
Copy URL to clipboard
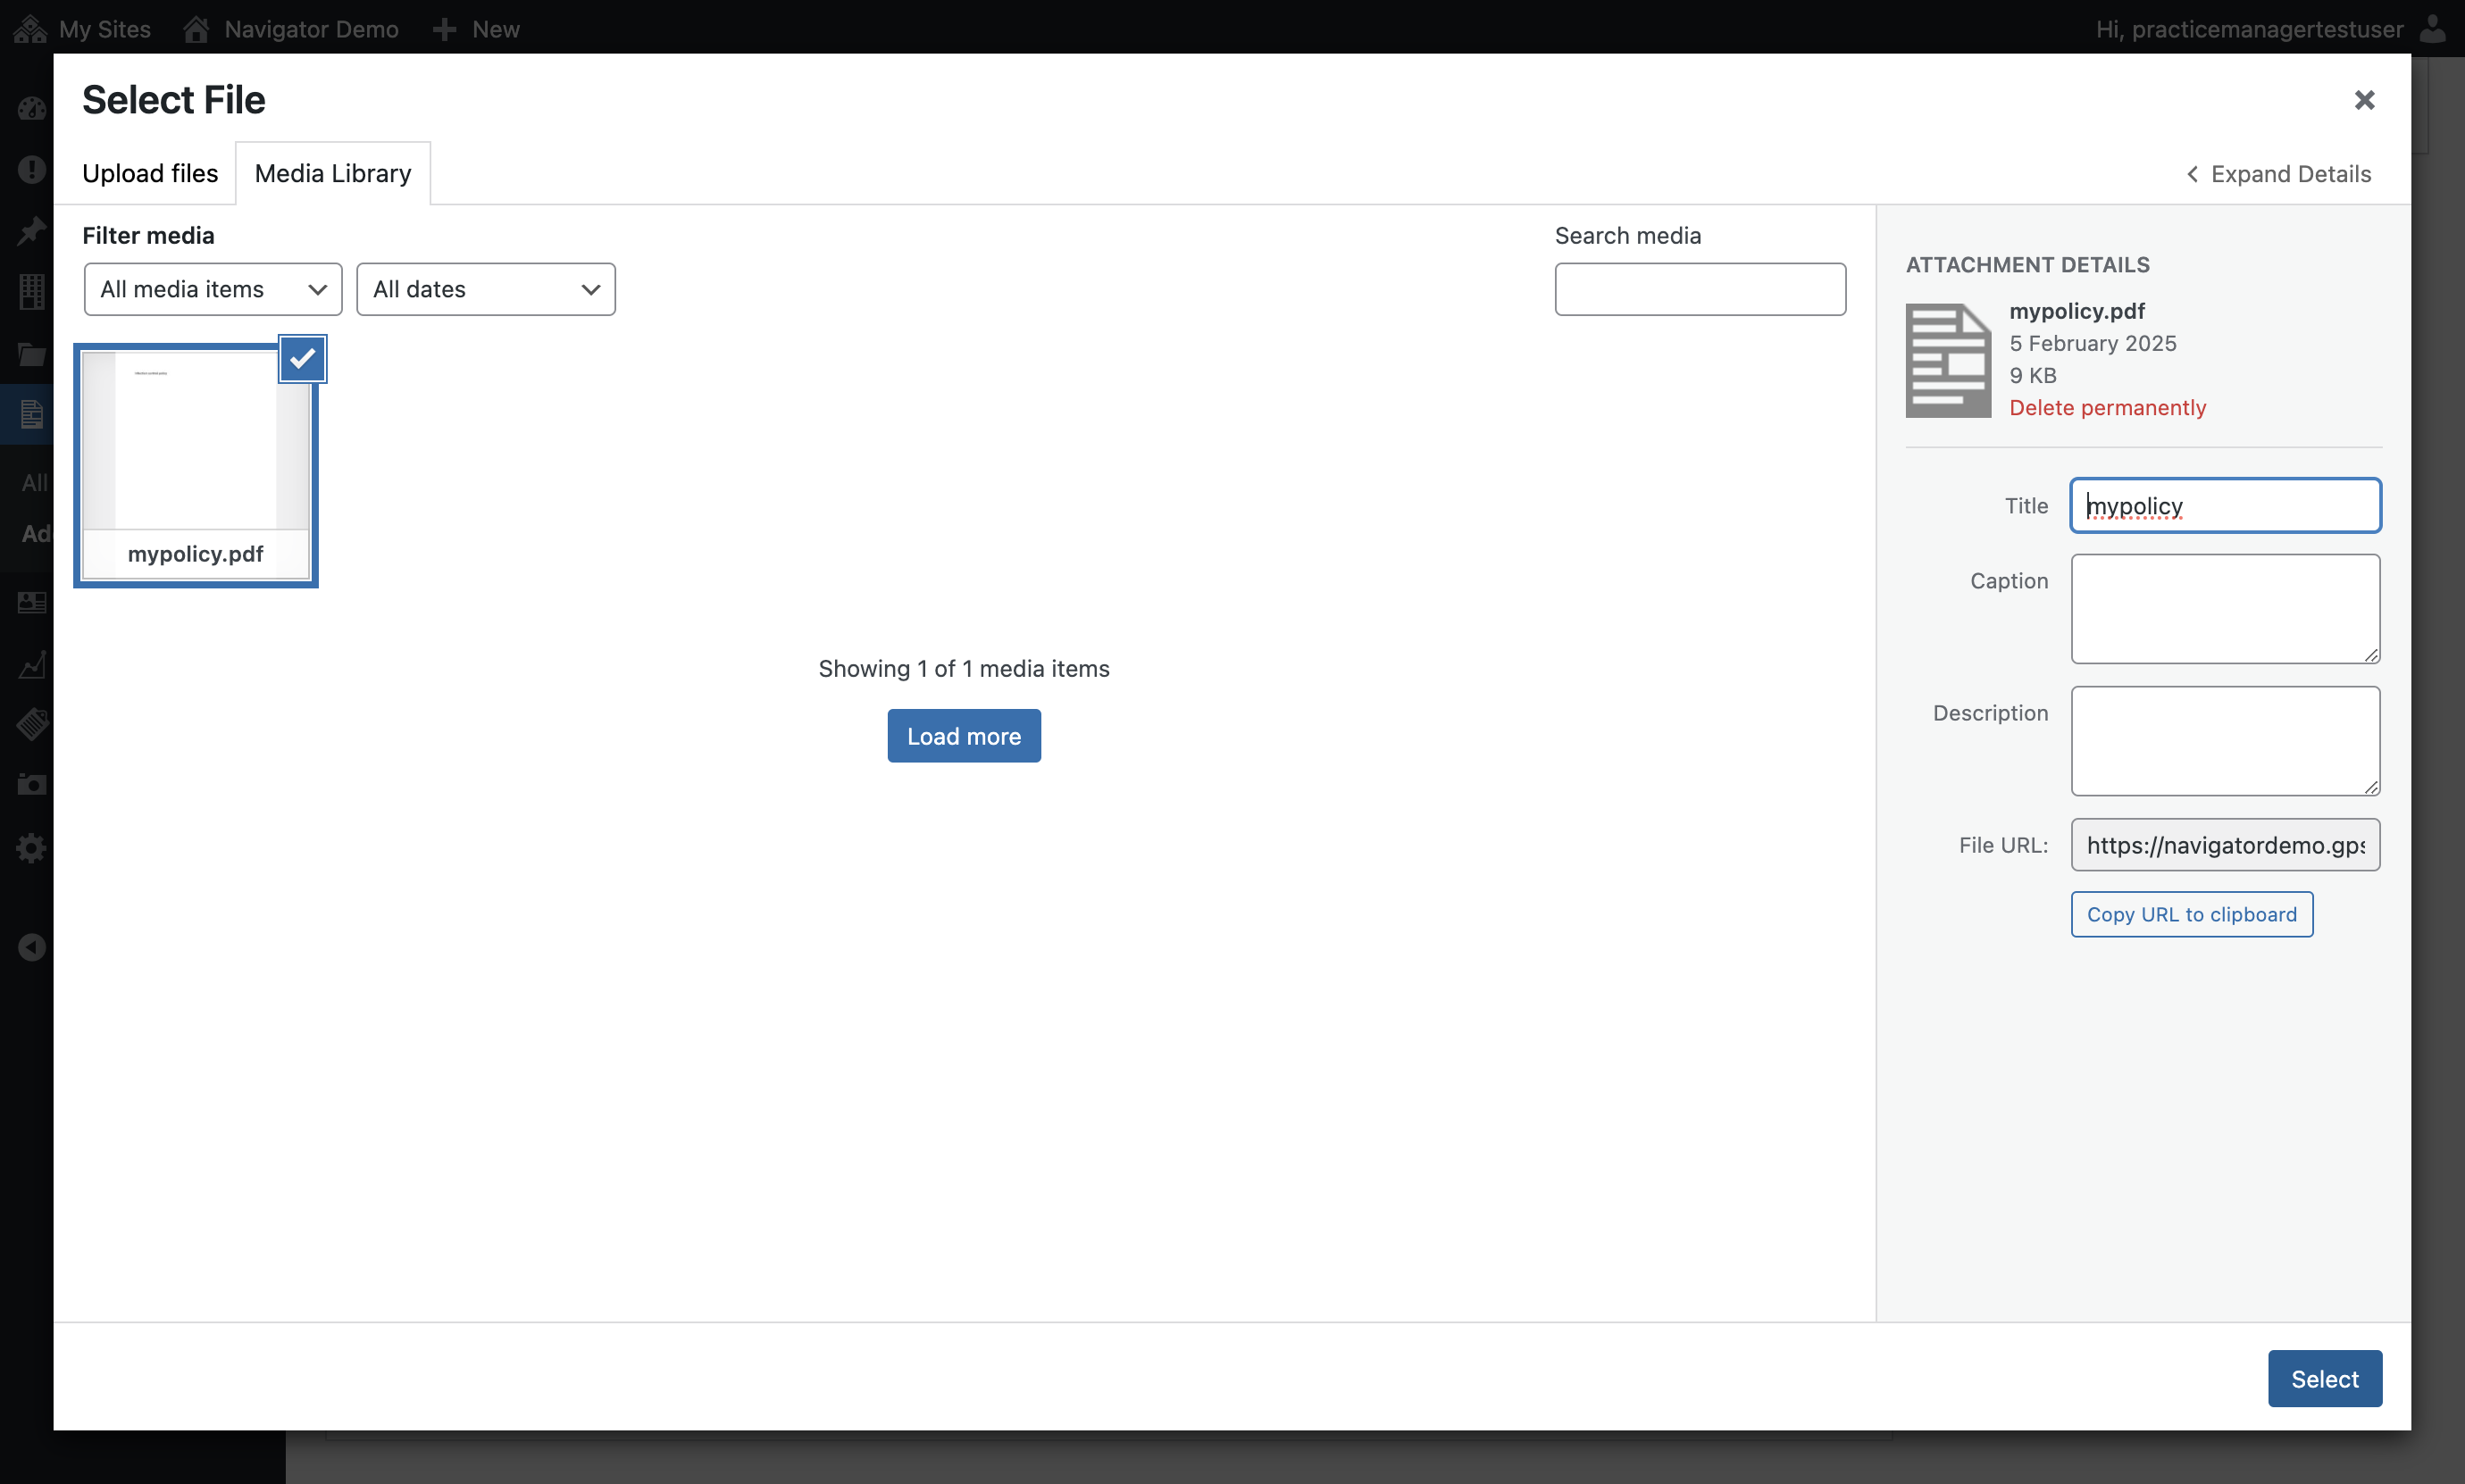click(x=2191, y=914)
